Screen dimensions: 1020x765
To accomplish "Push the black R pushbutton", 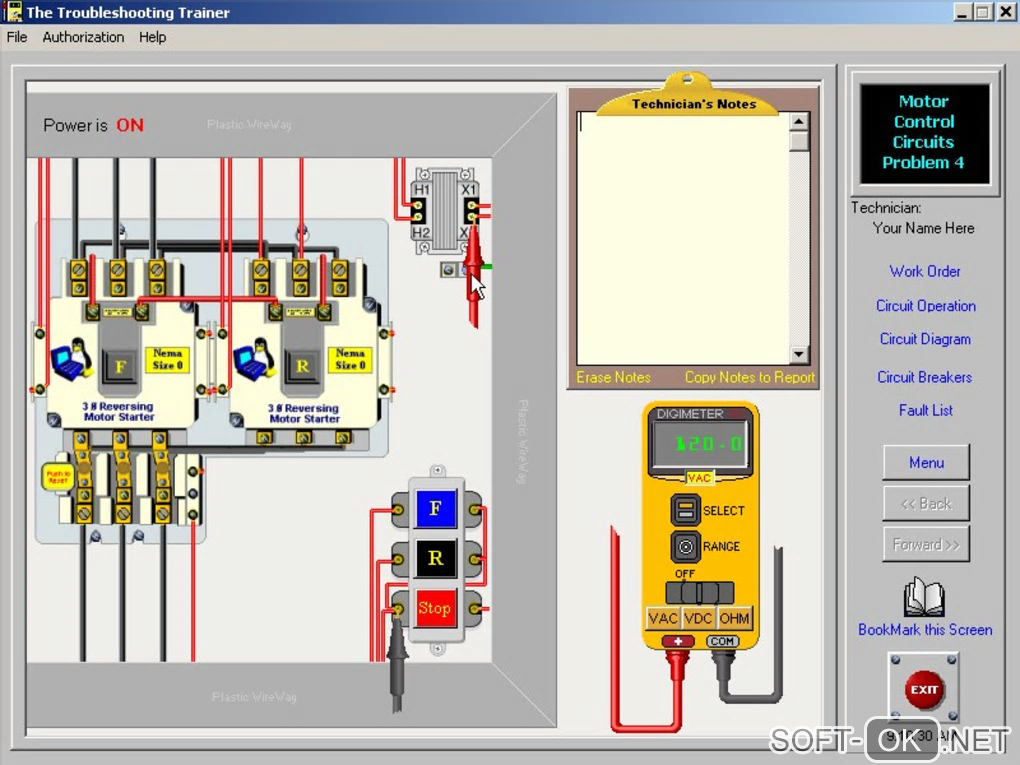I will pyautogui.click(x=436, y=558).
